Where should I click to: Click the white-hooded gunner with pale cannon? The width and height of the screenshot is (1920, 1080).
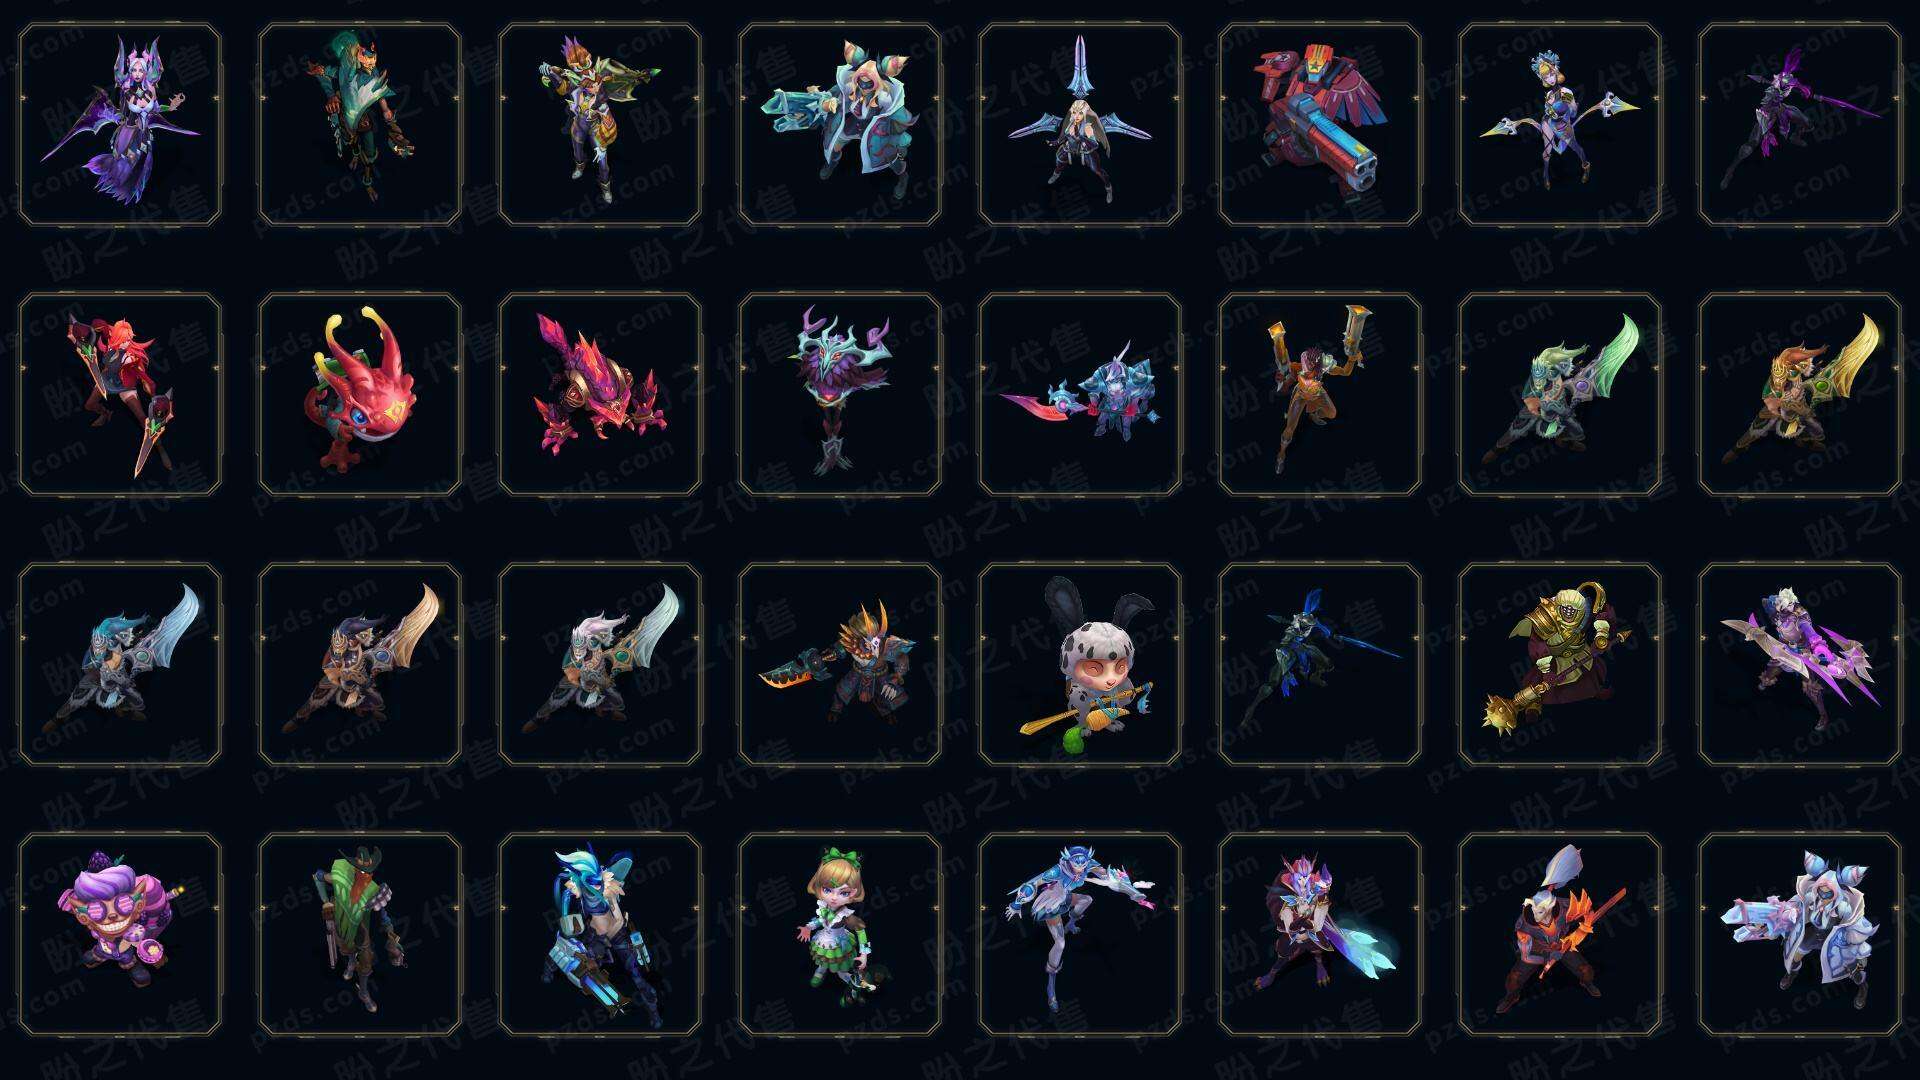[1800, 934]
